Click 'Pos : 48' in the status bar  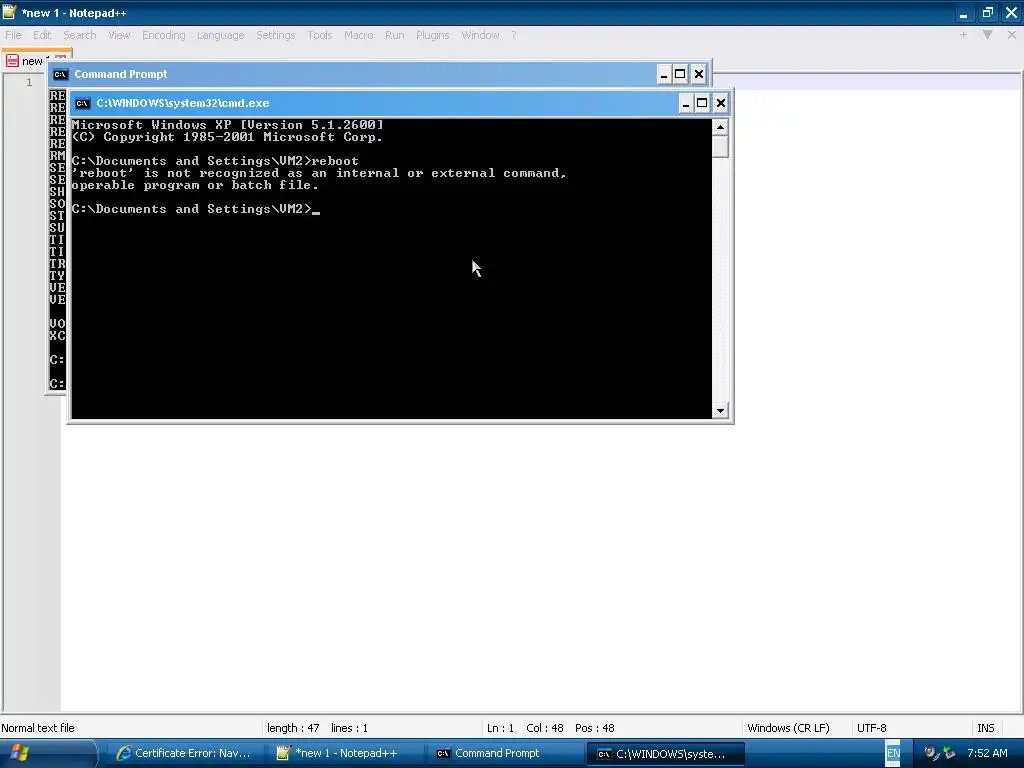(x=595, y=728)
